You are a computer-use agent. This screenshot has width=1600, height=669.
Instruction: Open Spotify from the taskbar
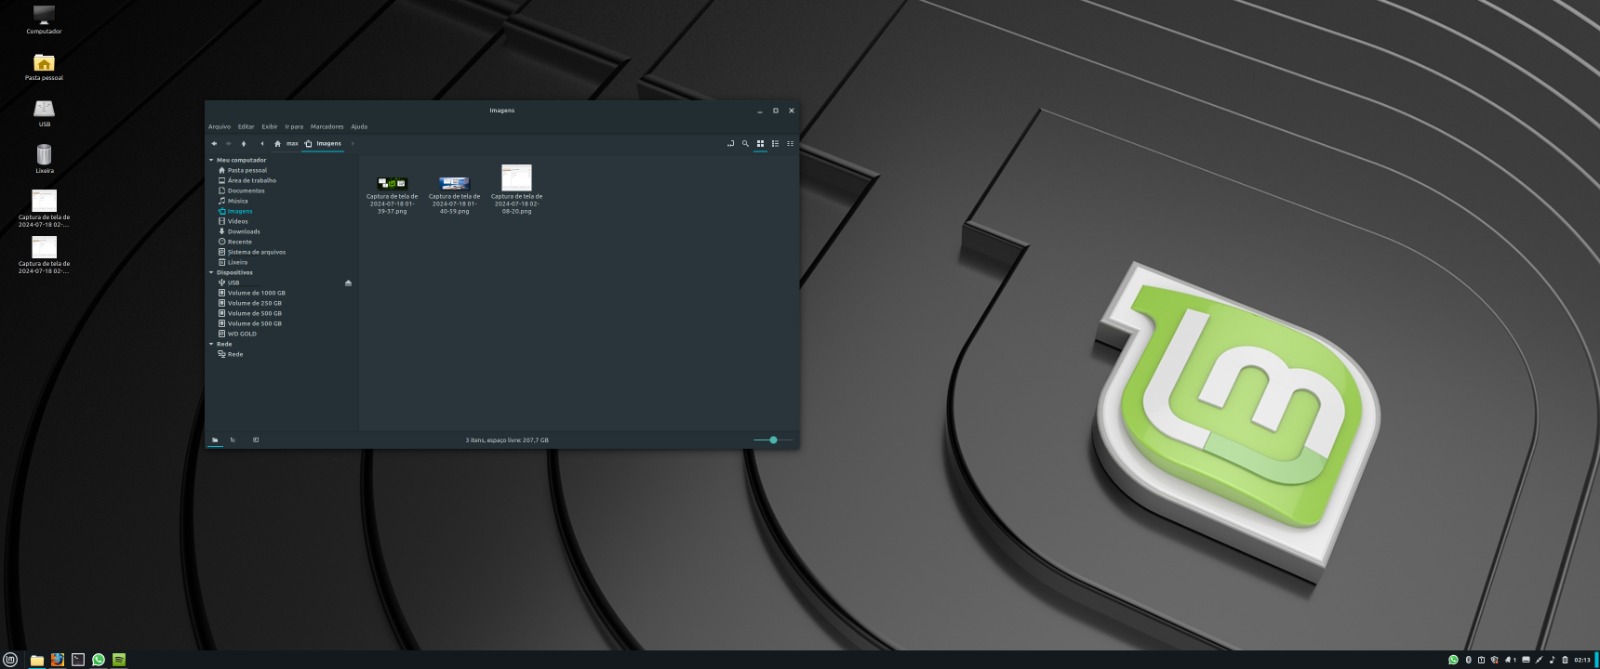[x=119, y=660]
